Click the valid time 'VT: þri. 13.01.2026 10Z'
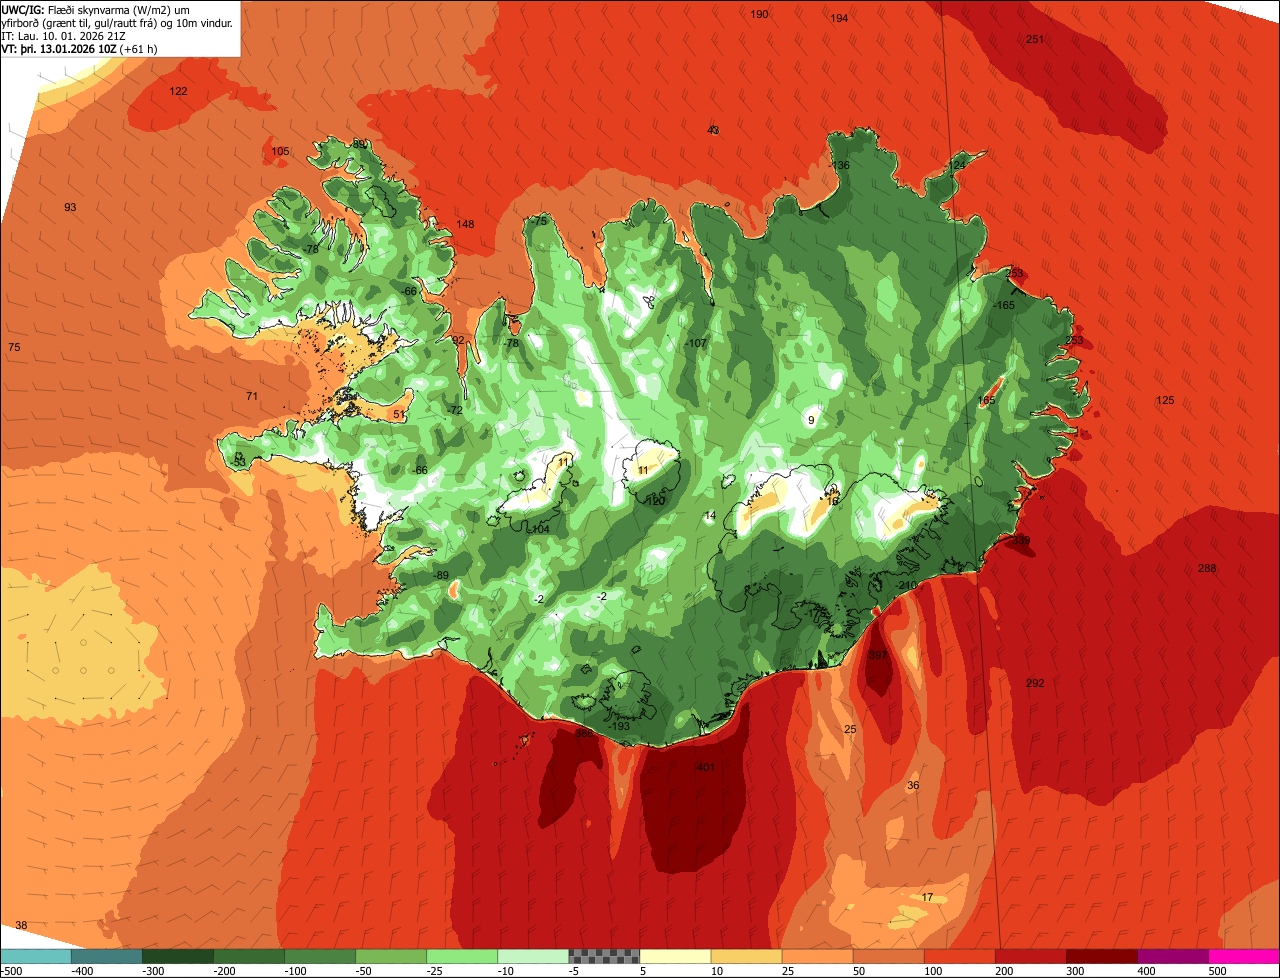1280x978 pixels. [x=59, y=48]
